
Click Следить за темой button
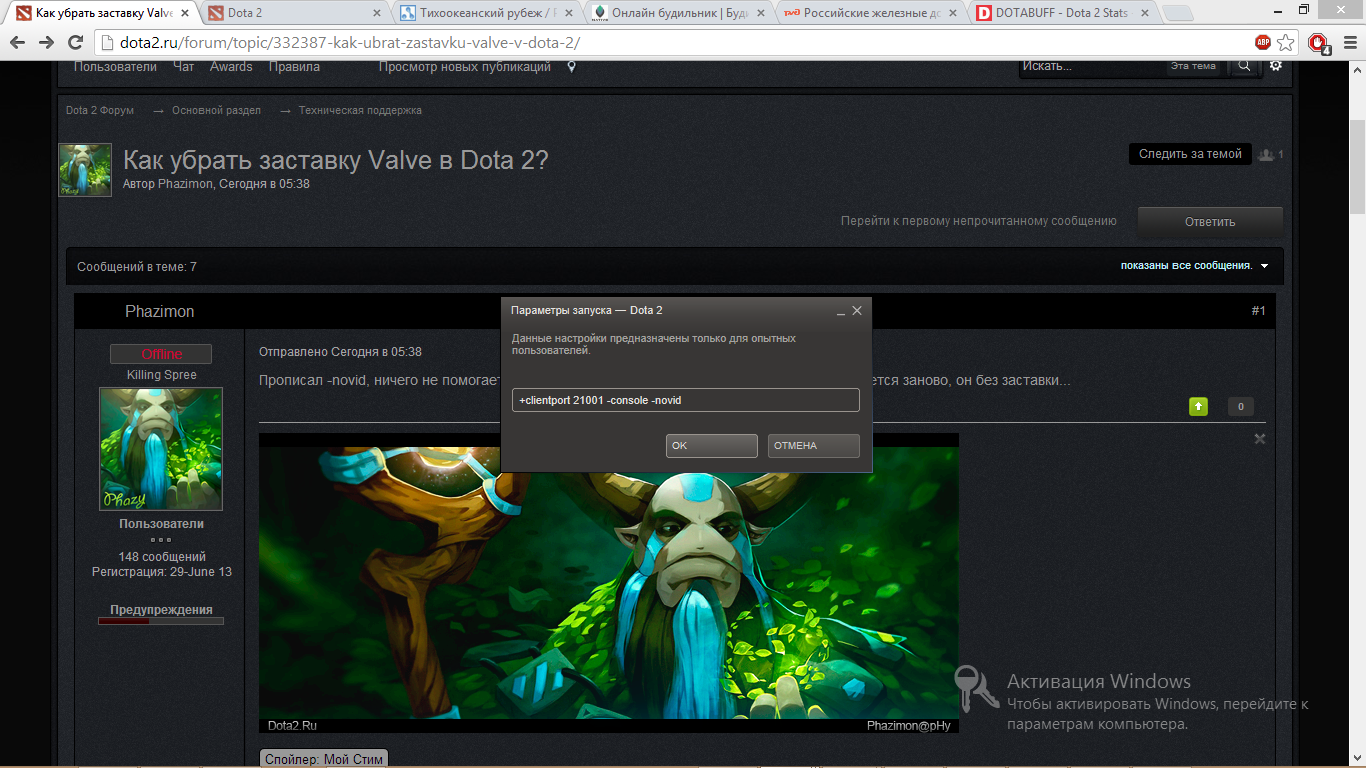1190,154
